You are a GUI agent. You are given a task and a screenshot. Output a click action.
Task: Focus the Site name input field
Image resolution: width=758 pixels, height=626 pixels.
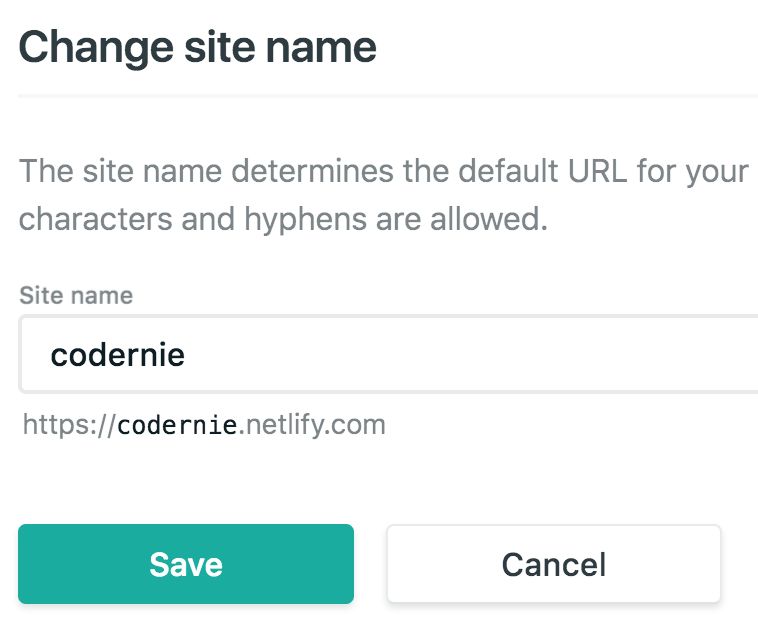(400, 355)
